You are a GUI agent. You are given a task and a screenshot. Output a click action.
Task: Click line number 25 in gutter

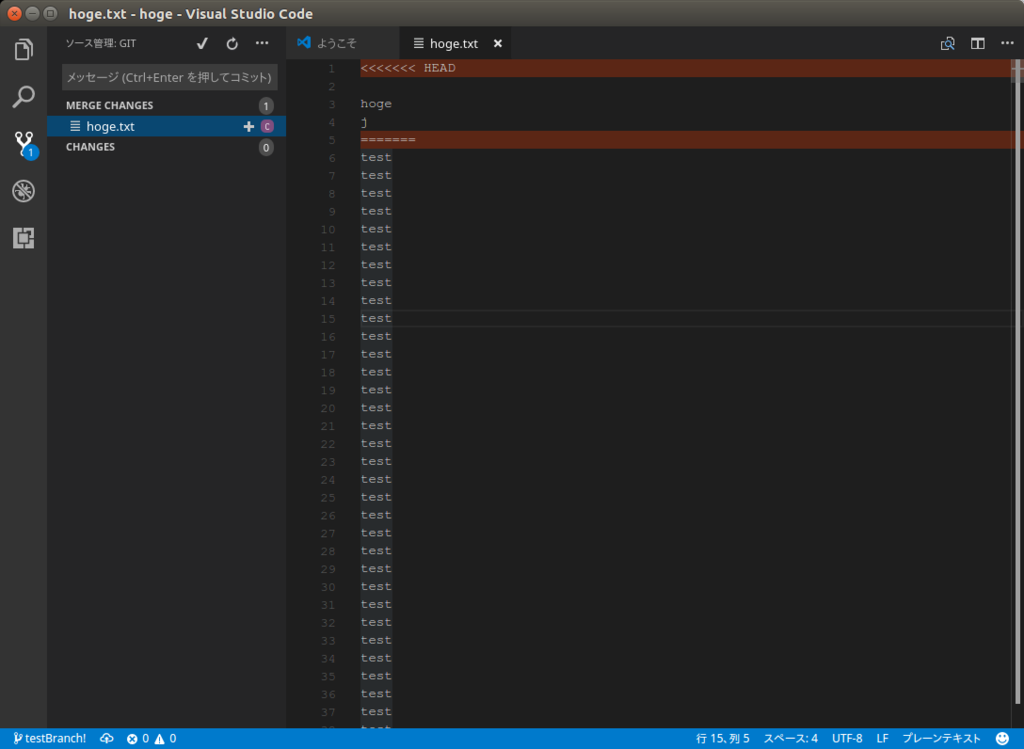[x=328, y=498]
